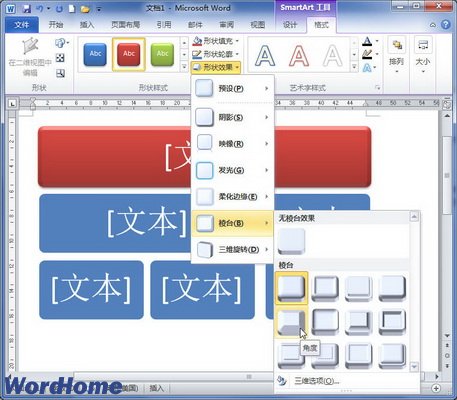Screen dimensions: 457x400
Task: Open the 预设(P) submenu
Action: coord(232,89)
